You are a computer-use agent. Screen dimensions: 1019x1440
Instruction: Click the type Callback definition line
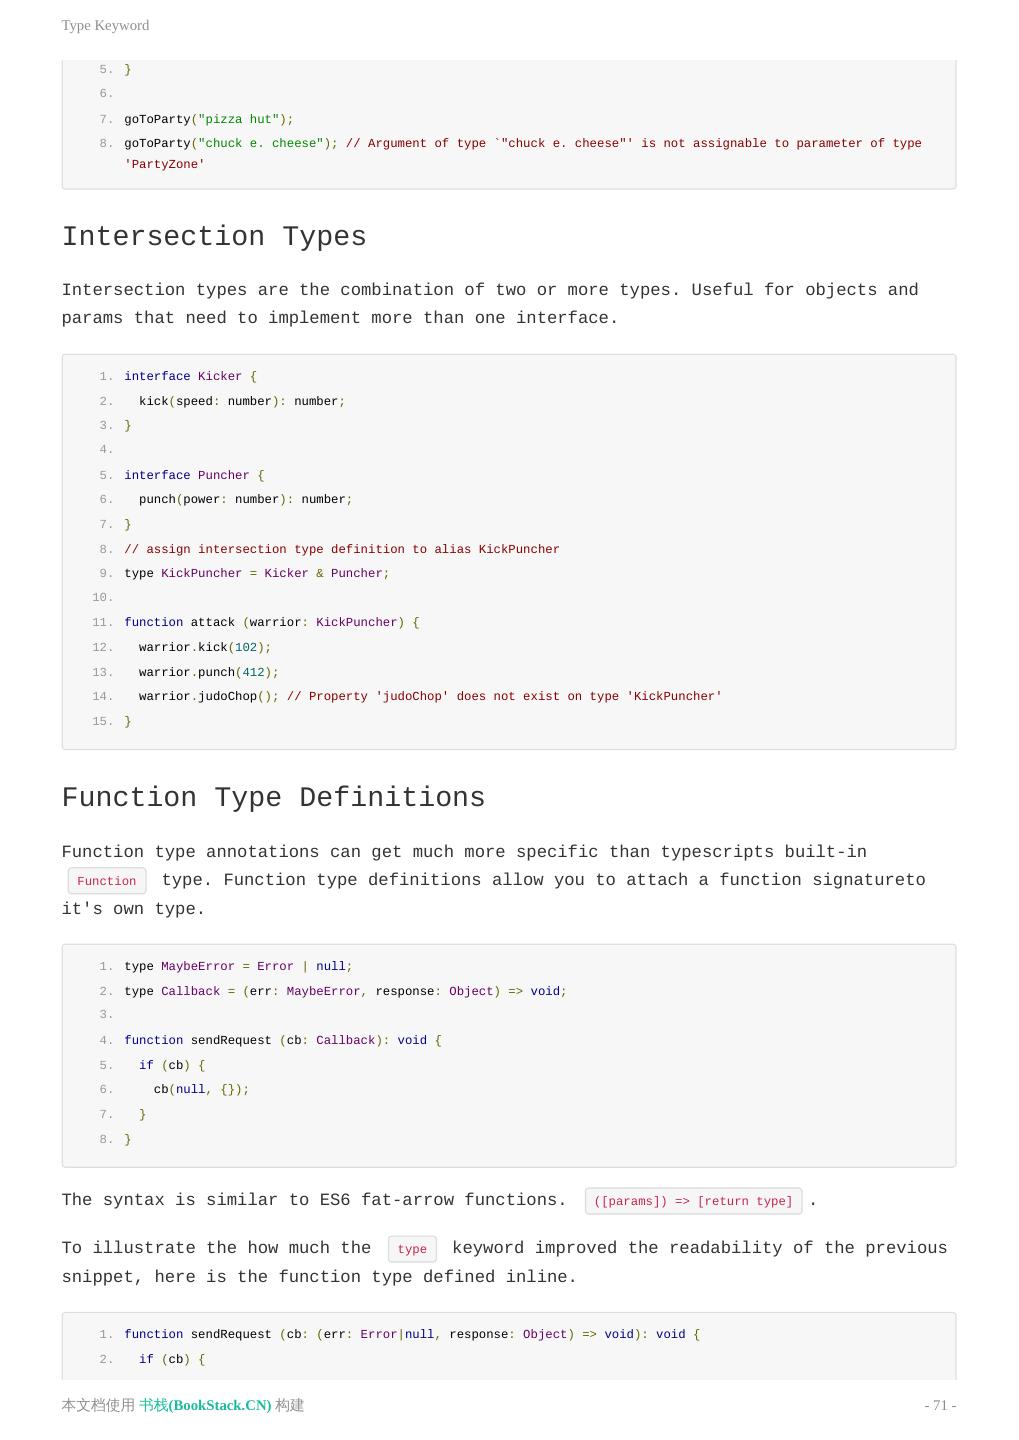pyautogui.click(x=345, y=991)
